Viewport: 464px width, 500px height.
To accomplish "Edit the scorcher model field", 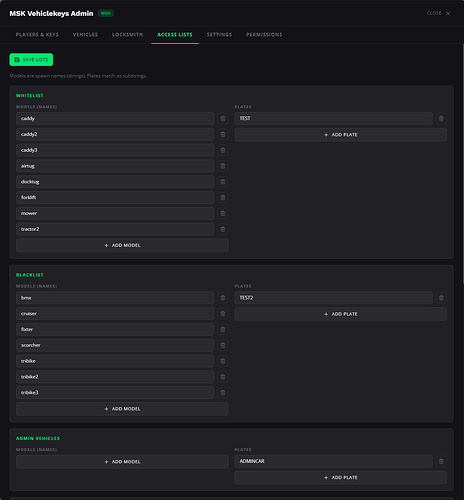I will pos(115,345).
